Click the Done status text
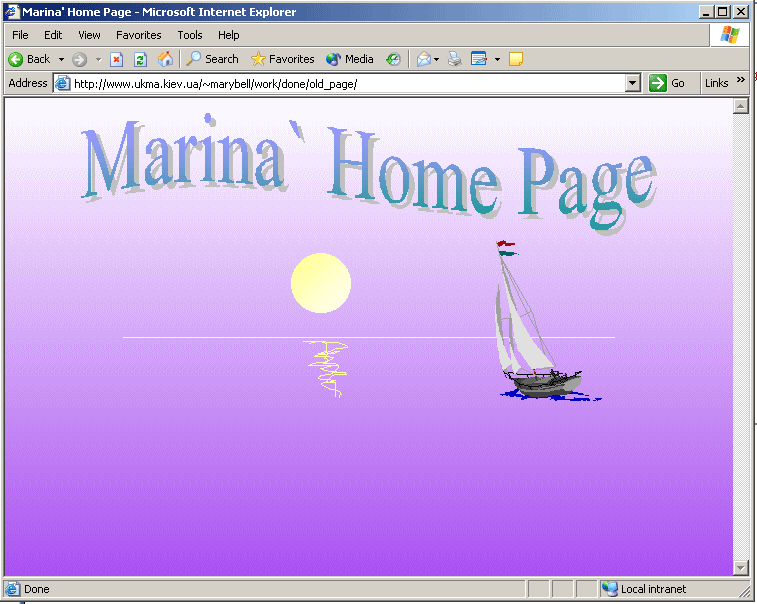This screenshot has height=604, width=757. 37,589
